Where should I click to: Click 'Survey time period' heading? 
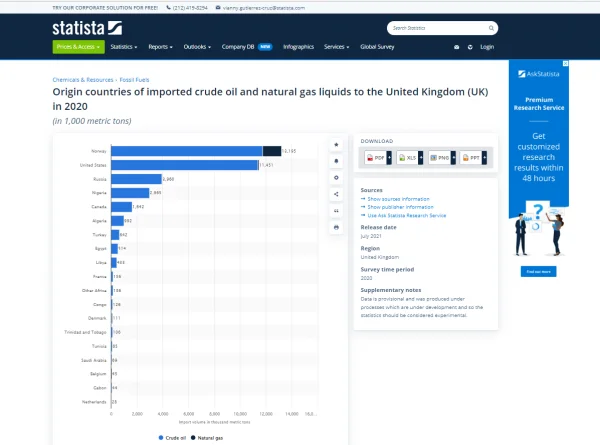[387, 269]
